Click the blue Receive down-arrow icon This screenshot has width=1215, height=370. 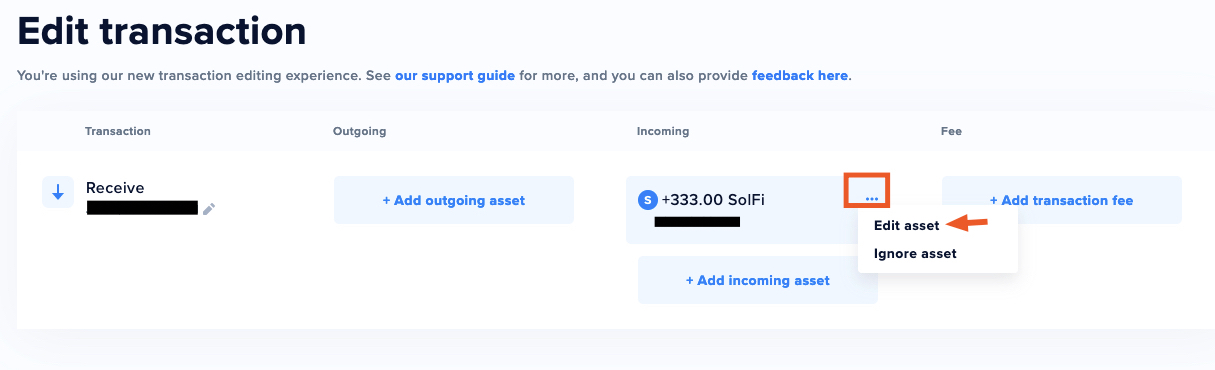point(58,192)
